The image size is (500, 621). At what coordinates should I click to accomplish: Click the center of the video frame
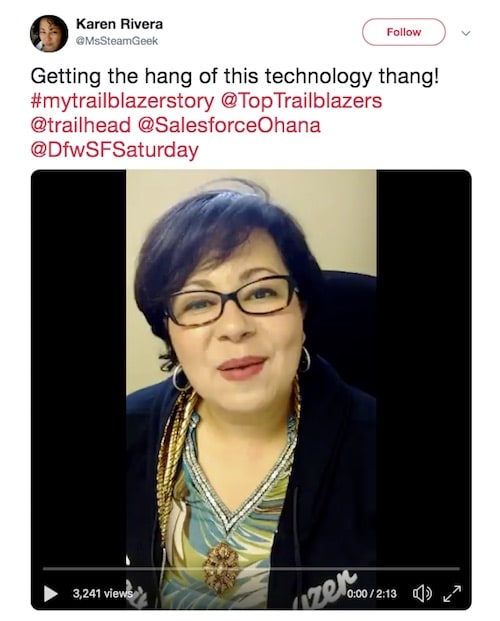(x=251, y=368)
